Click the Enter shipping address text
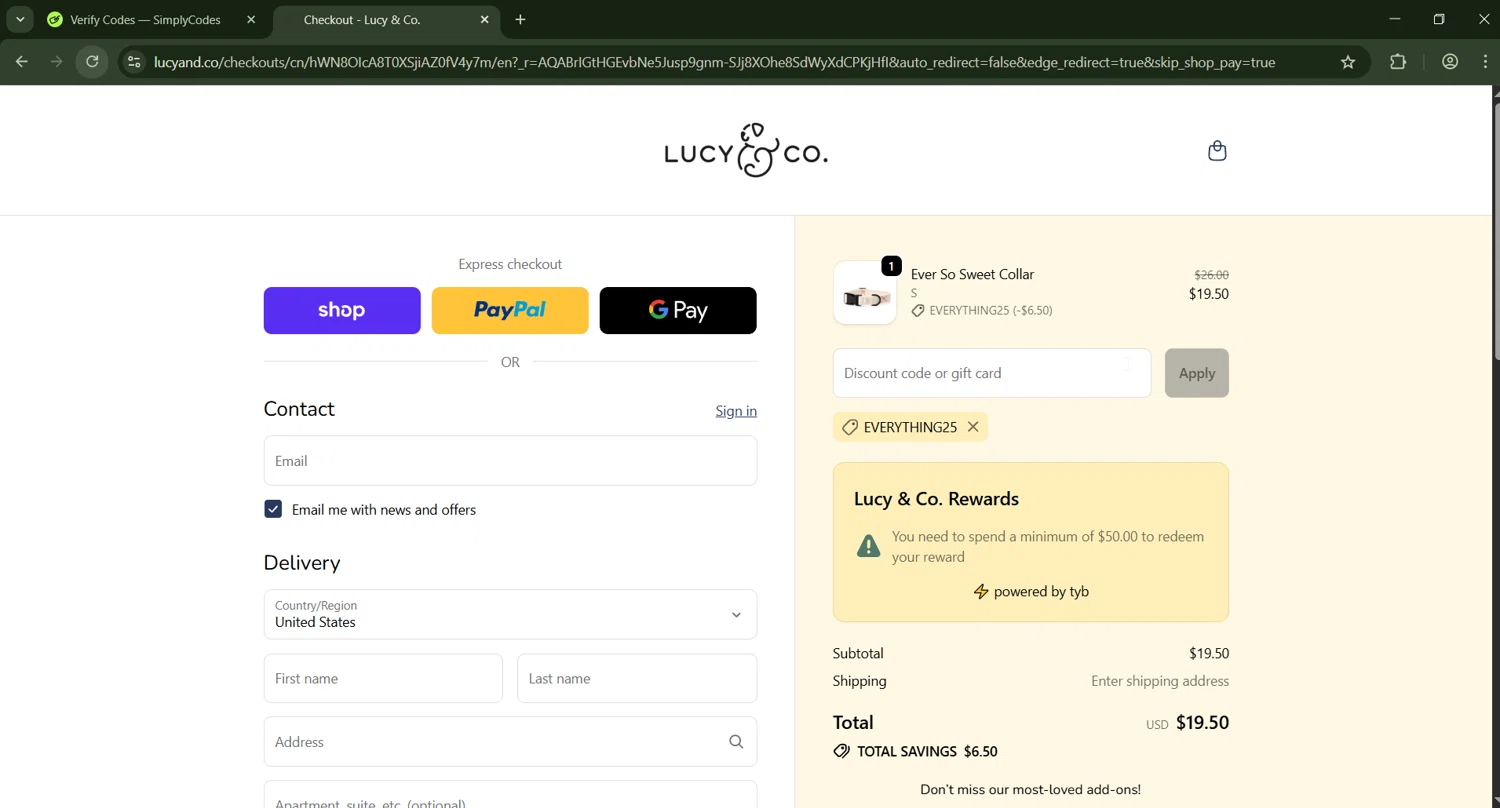Viewport: 1500px width, 808px height. click(1160, 681)
